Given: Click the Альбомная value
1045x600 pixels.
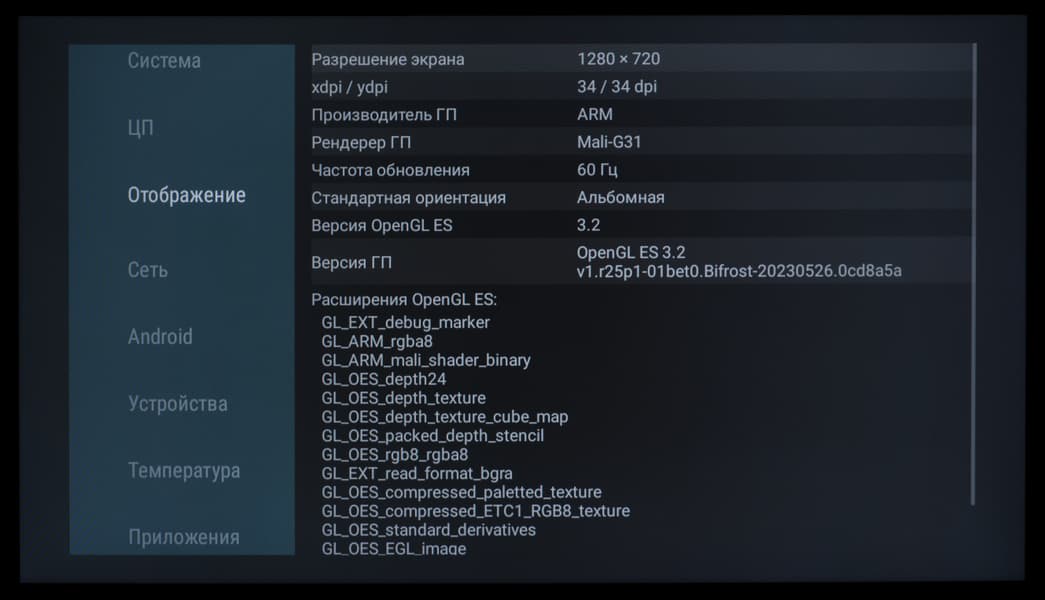Looking at the screenshot, I should pos(620,197).
